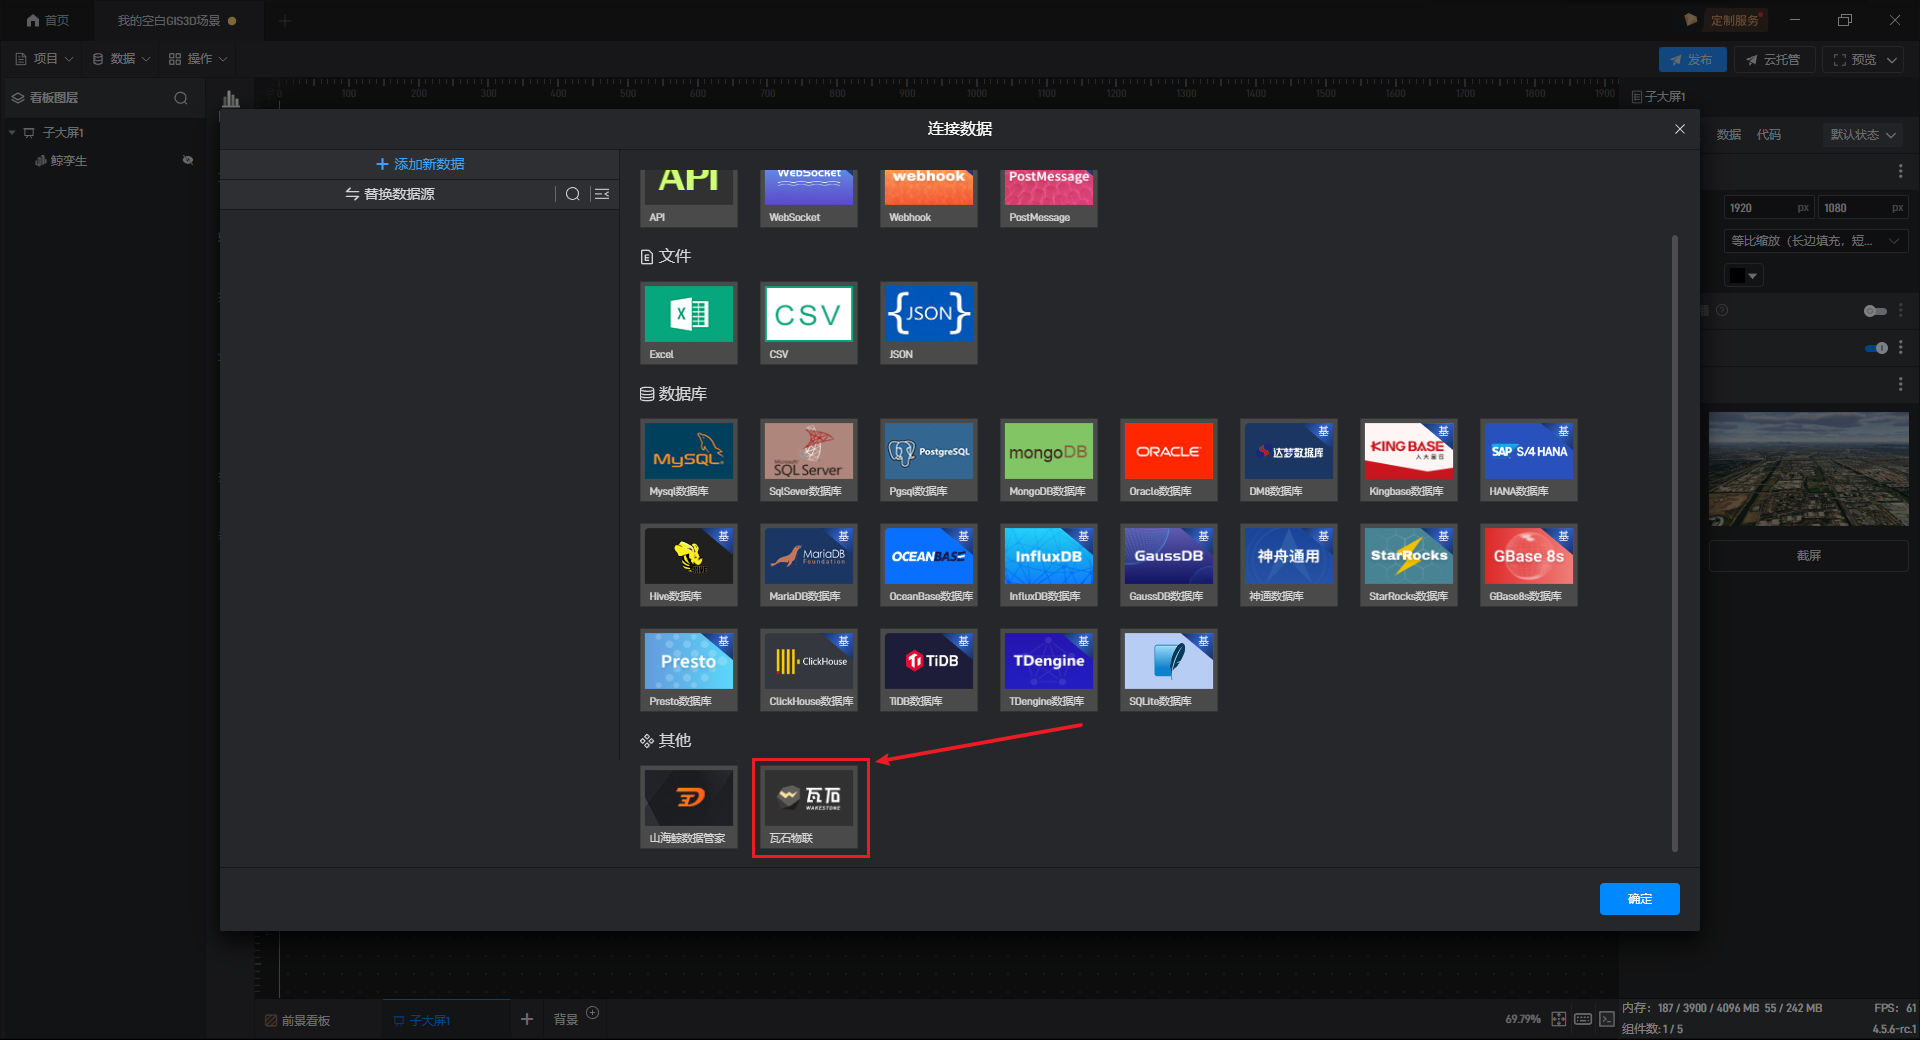Choose the WebSocket data source
1920x1040 pixels.
point(809,198)
